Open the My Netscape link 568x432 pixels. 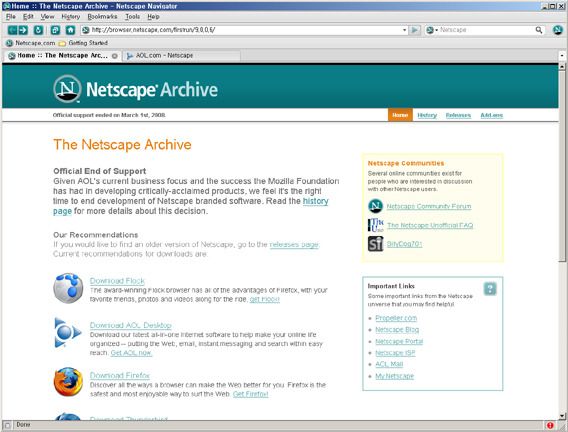tap(394, 376)
